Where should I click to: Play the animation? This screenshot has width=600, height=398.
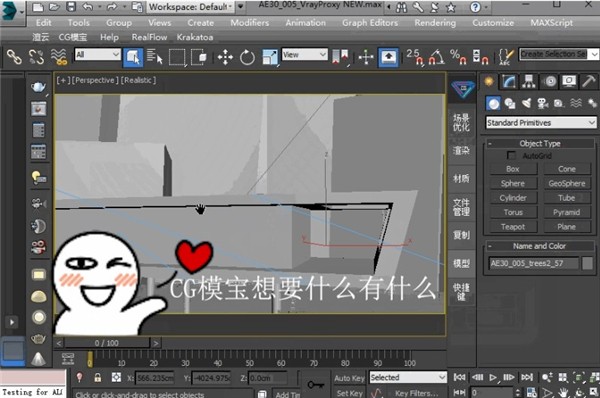click(x=493, y=378)
